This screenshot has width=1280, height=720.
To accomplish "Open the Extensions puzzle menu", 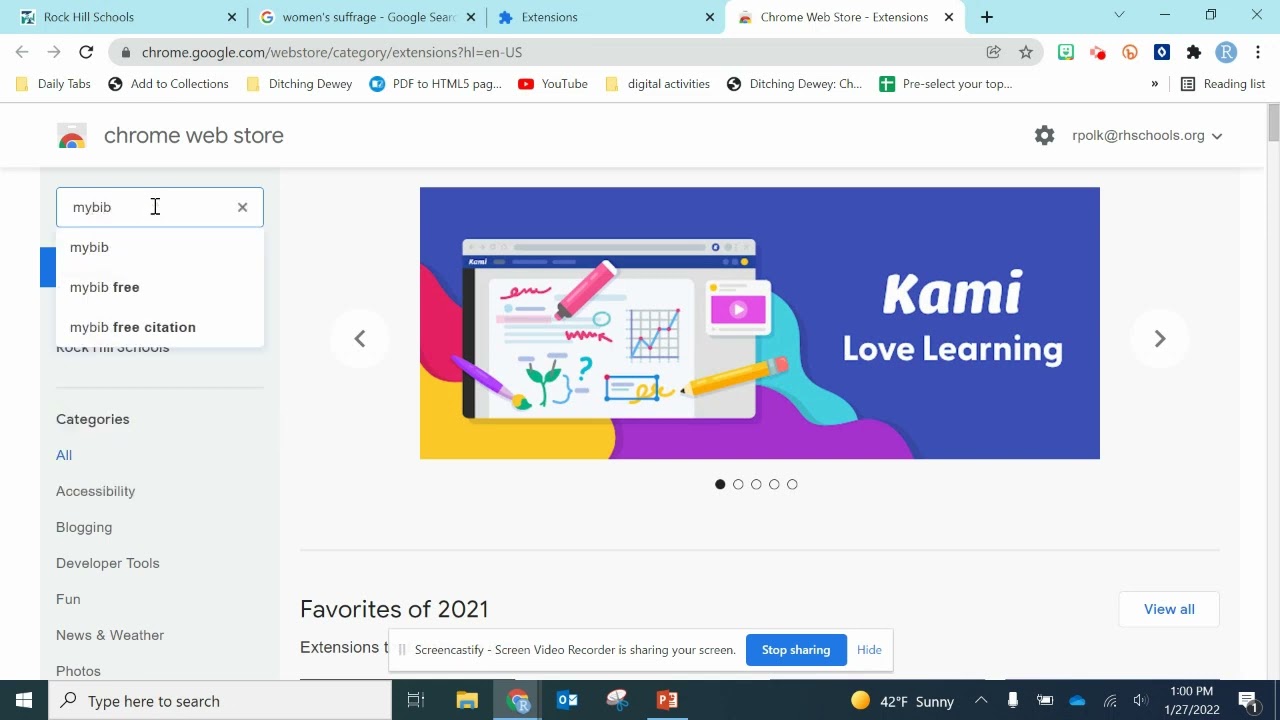I will 1194,52.
